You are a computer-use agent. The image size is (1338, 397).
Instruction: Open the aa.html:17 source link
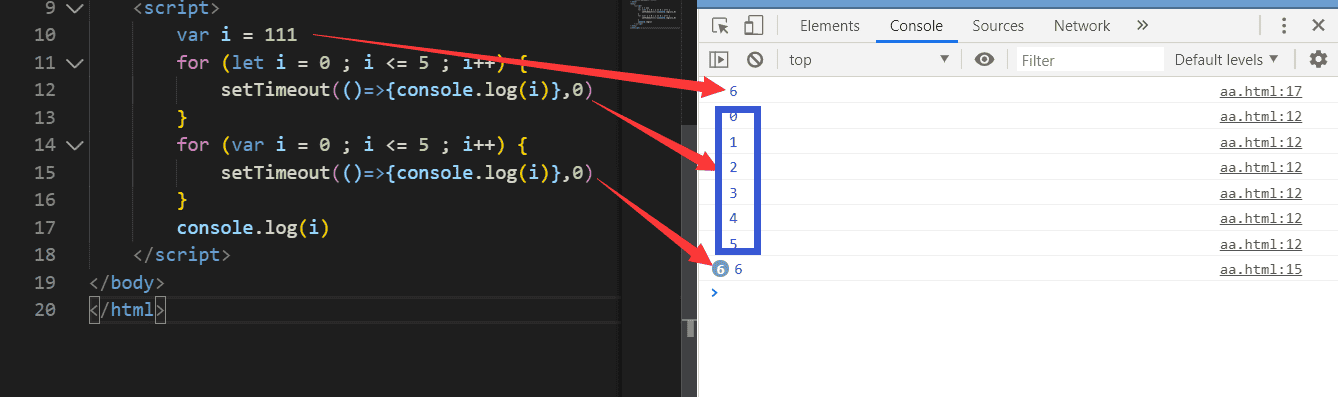(1261, 92)
